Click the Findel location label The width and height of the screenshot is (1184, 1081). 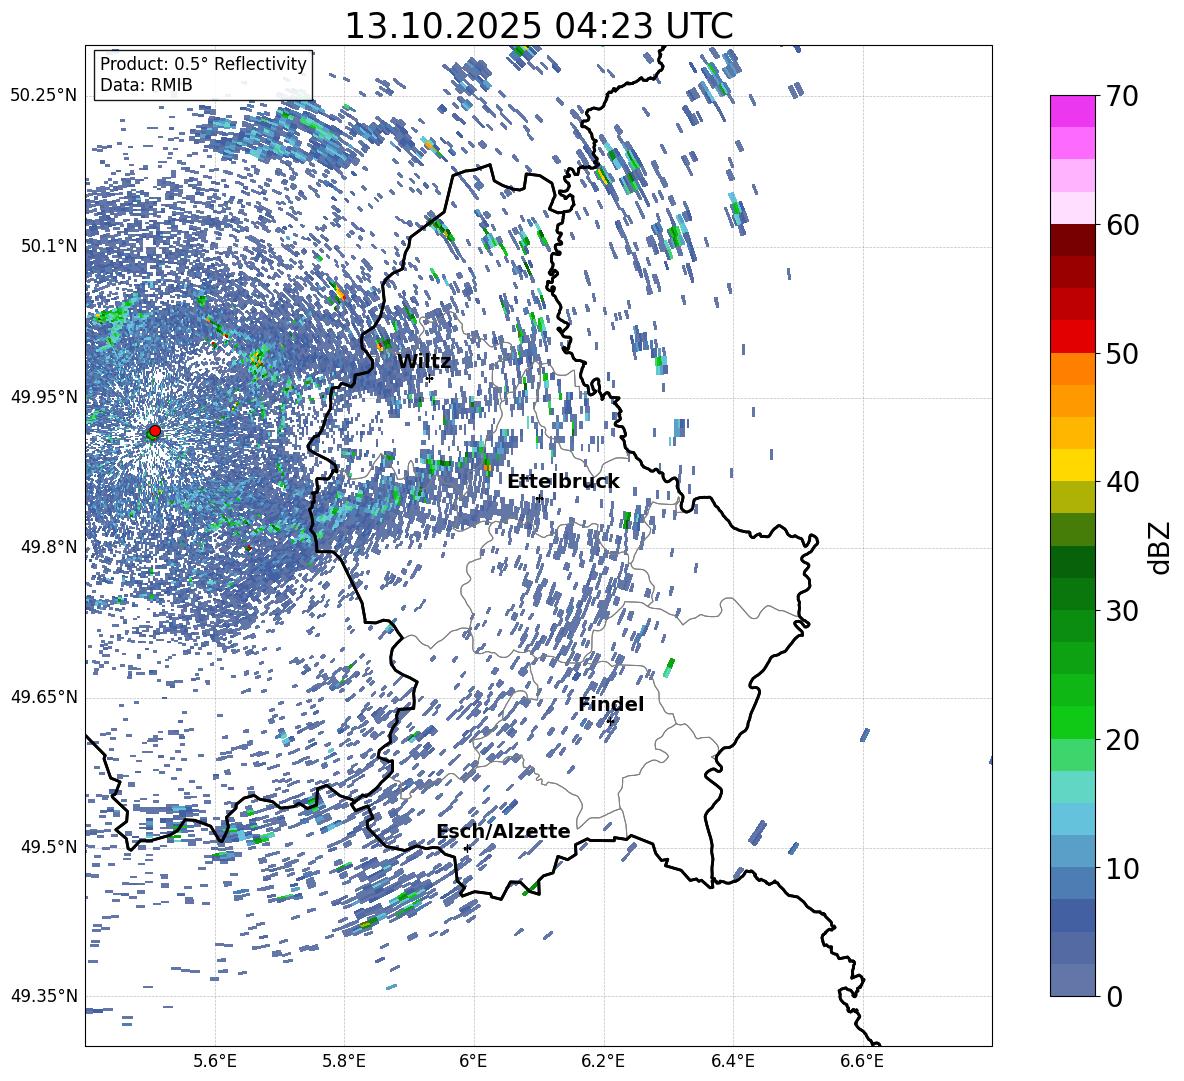click(611, 704)
